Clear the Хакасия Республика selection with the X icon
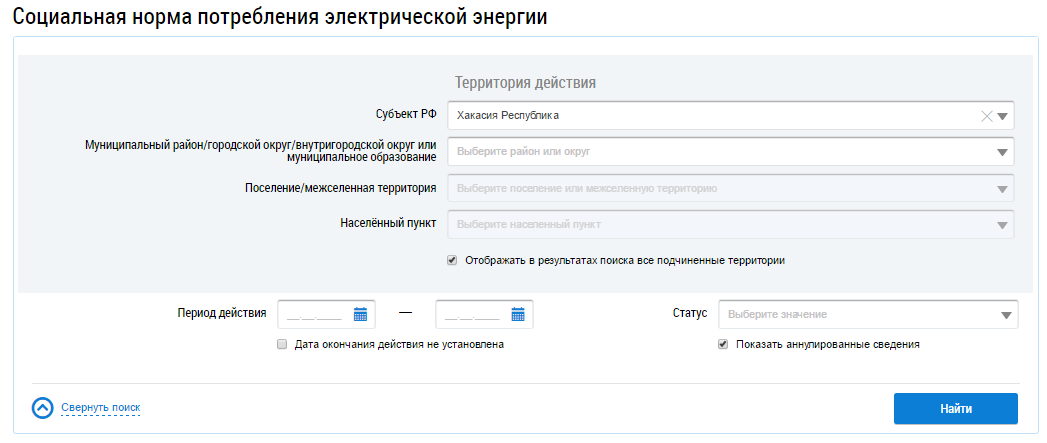This screenshot has width=1047, height=443. 987,116
